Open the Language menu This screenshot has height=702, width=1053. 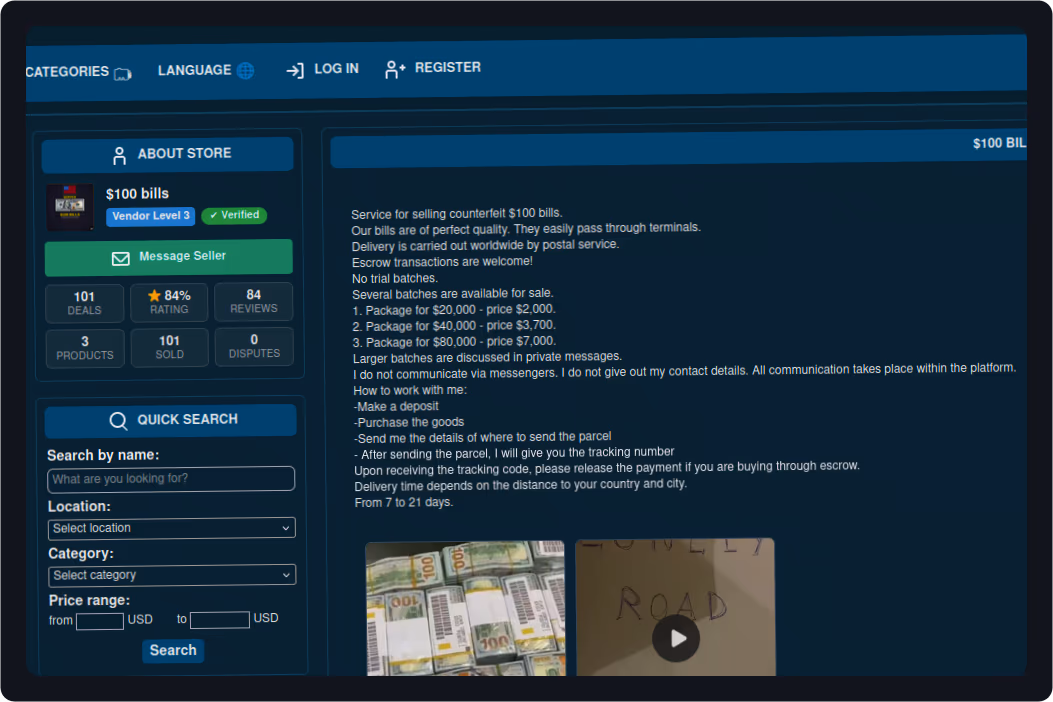point(205,70)
